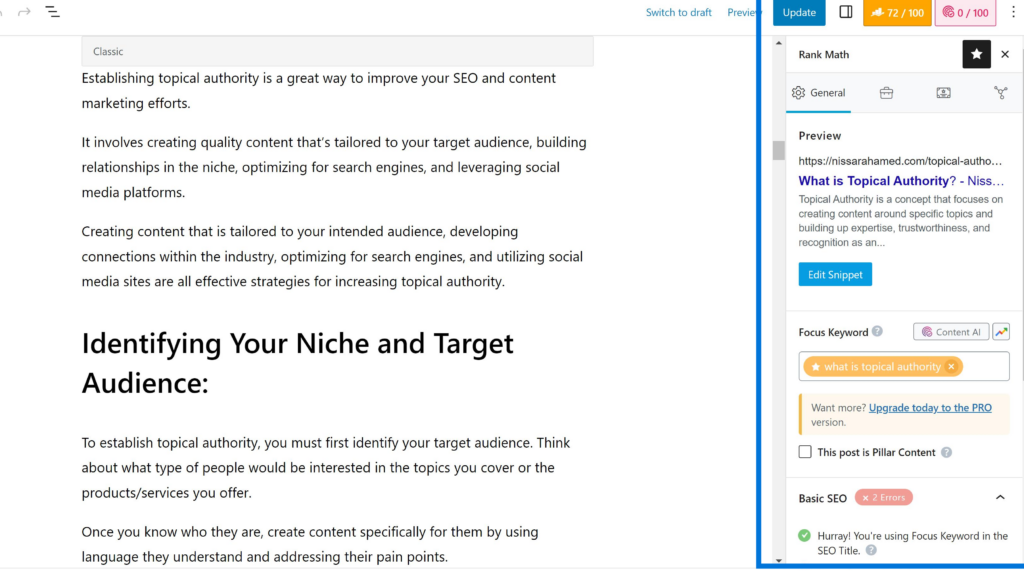Click the snippet preview description text
This screenshot has height=571, width=1024.
coord(901,221)
